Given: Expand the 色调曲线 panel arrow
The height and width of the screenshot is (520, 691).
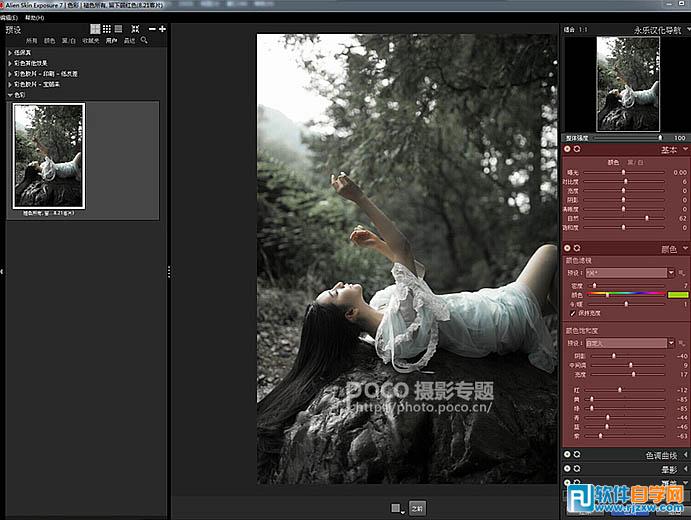Looking at the screenshot, I should pos(685,454).
